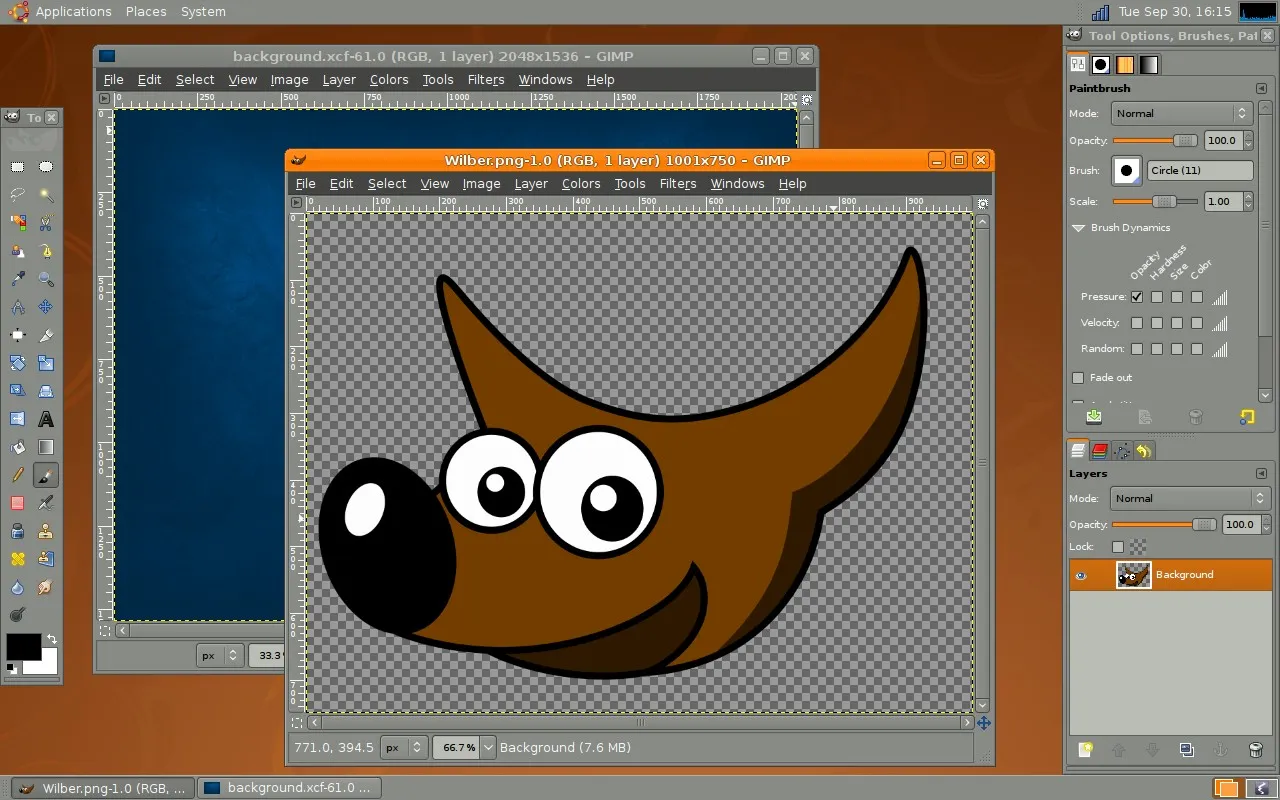Viewport: 1280px width, 800px height.
Task: Open the zoom percentage dropdown at 66.7%
Action: pyautogui.click(x=488, y=747)
